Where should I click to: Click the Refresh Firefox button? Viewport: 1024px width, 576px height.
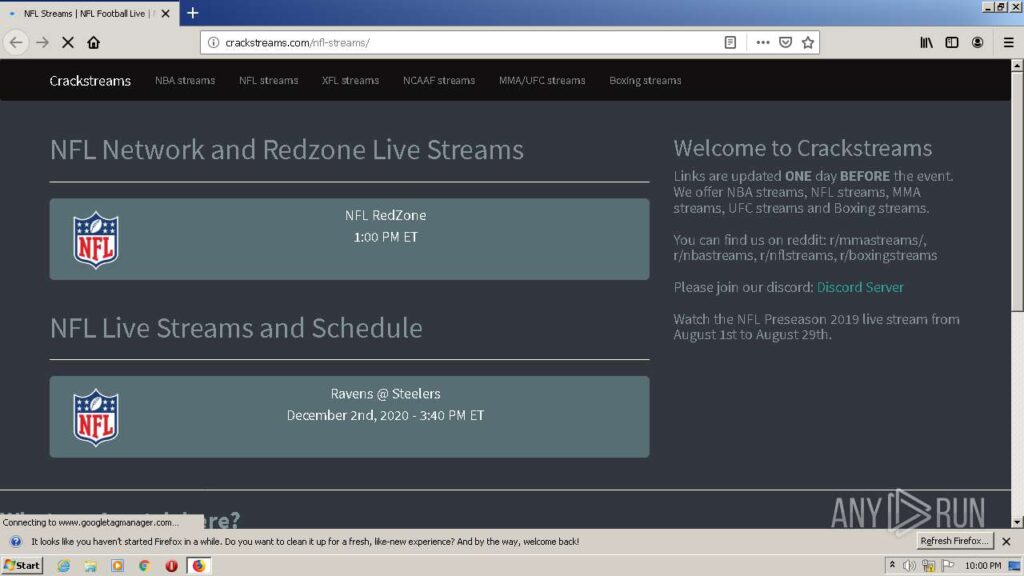[x=954, y=541]
